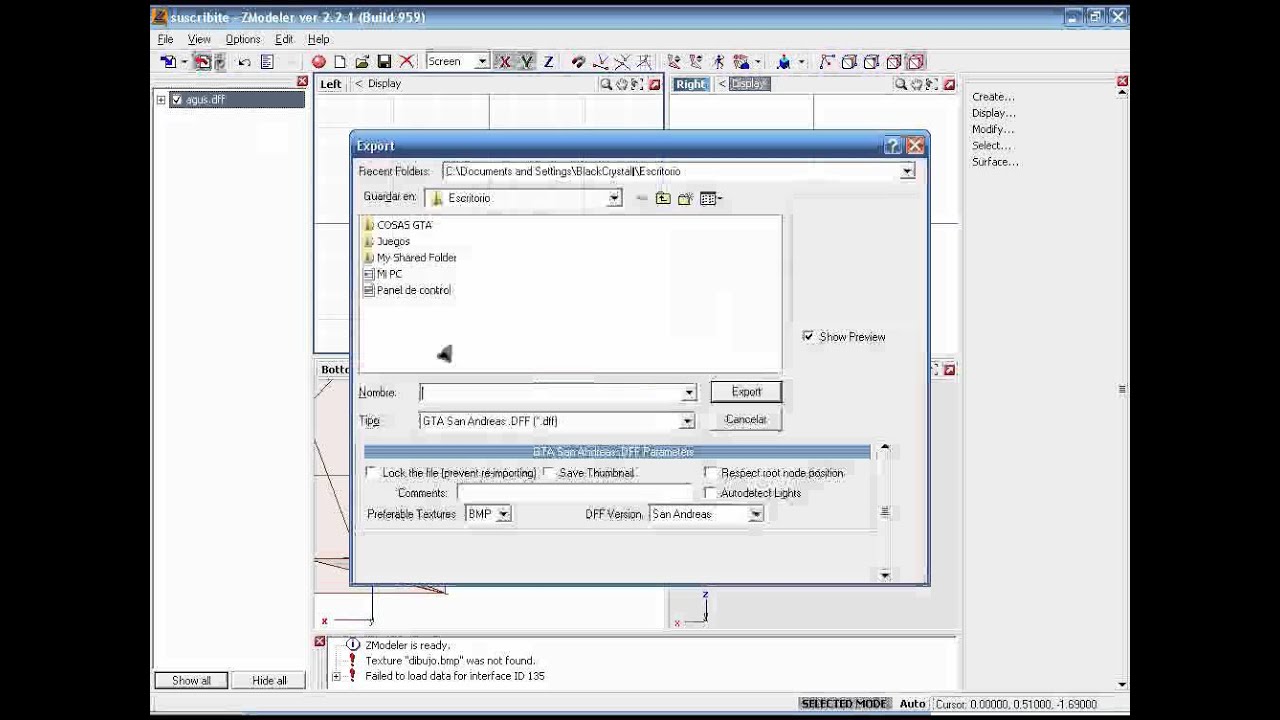Enable Respect root node position checkbox
This screenshot has height=720, width=1280.
point(710,472)
